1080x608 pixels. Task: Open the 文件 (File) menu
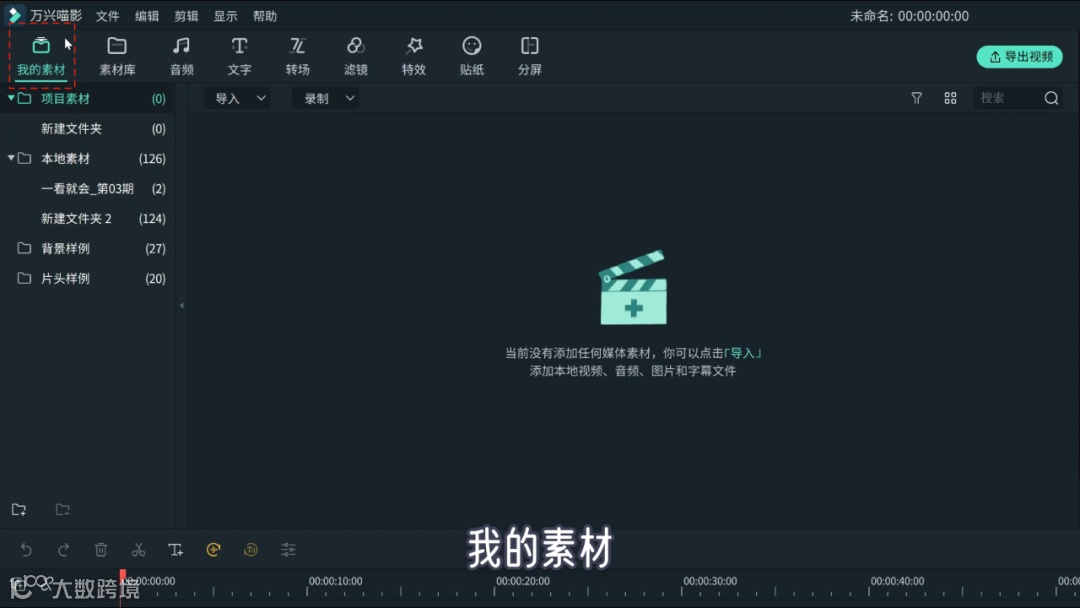[107, 15]
